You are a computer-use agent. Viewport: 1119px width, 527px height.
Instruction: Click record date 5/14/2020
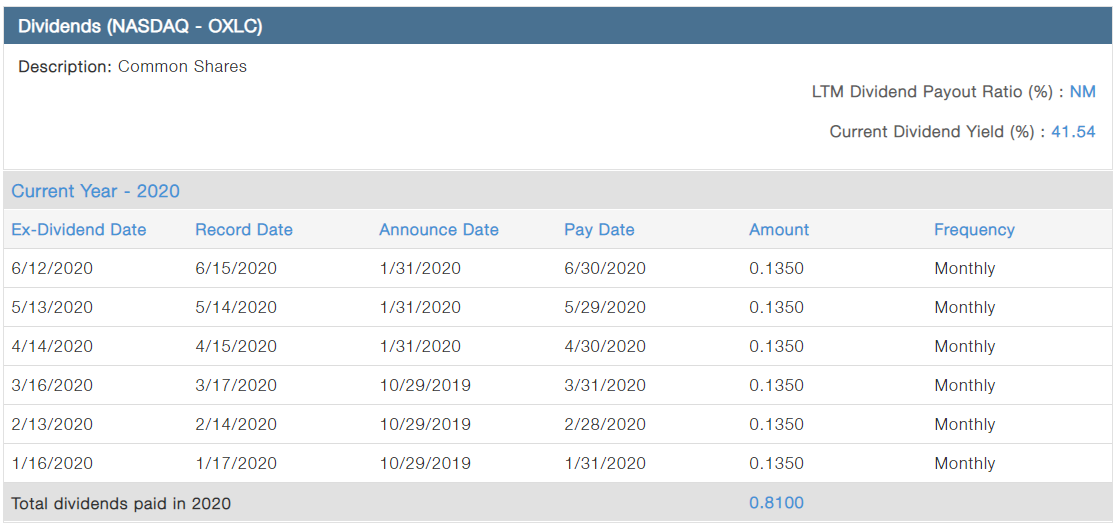pyautogui.click(x=236, y=308)
